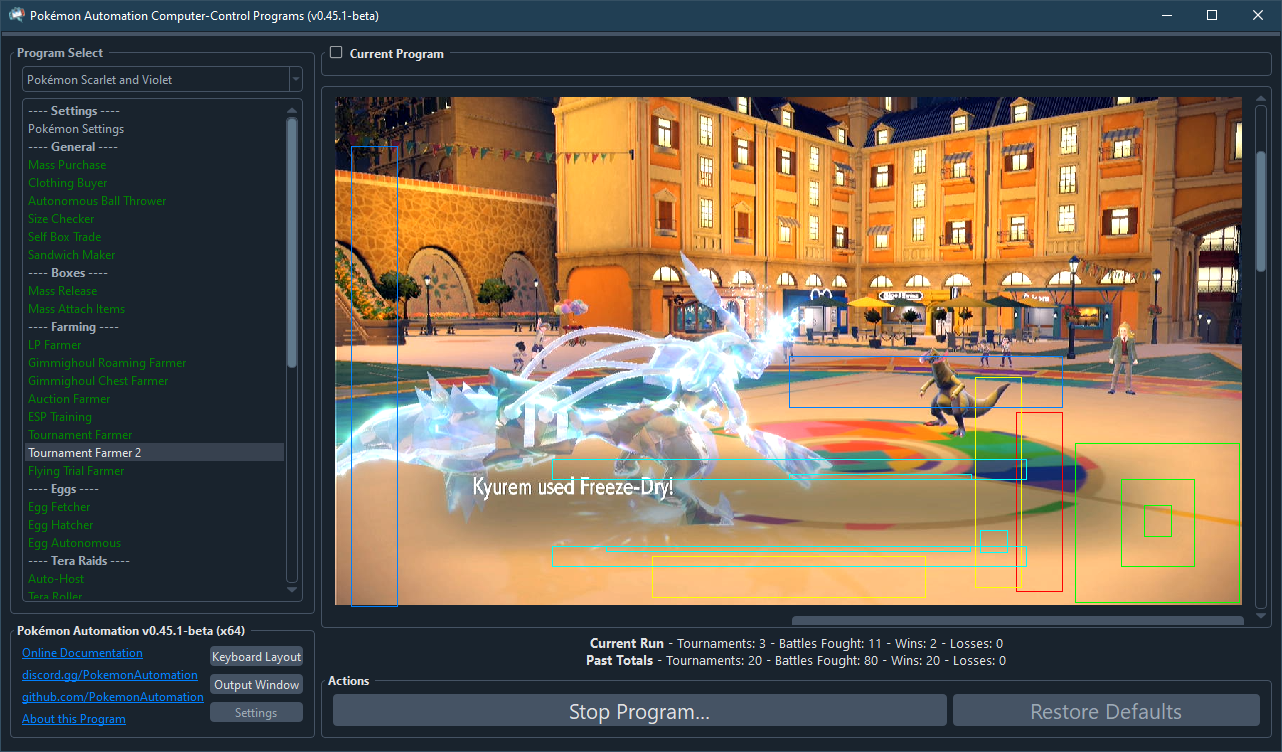The height and width of the screenshot is (752, 1282).
Task: Show the Output Window
Action: tap(256, 685)
